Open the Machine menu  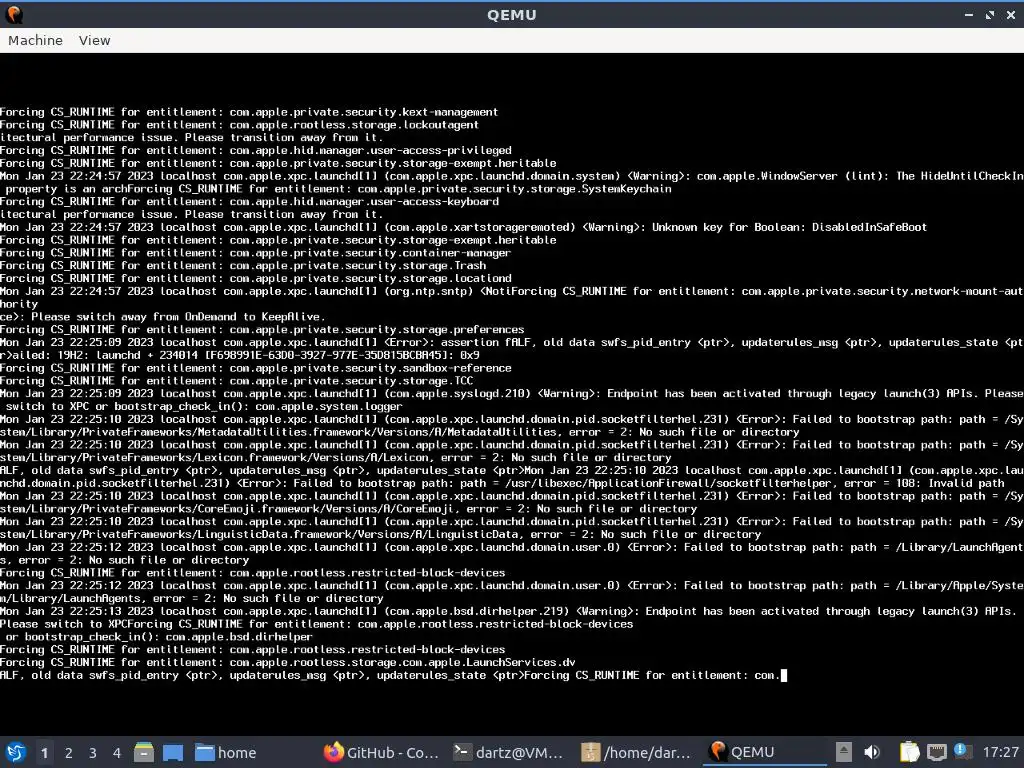click(35, 40)
